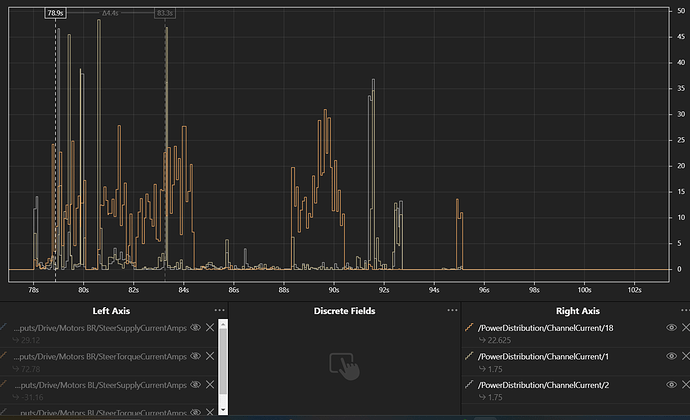This screenshot has height=420, width=690.
Task: Click the 25 label on right axis
Action: [681, 140]
